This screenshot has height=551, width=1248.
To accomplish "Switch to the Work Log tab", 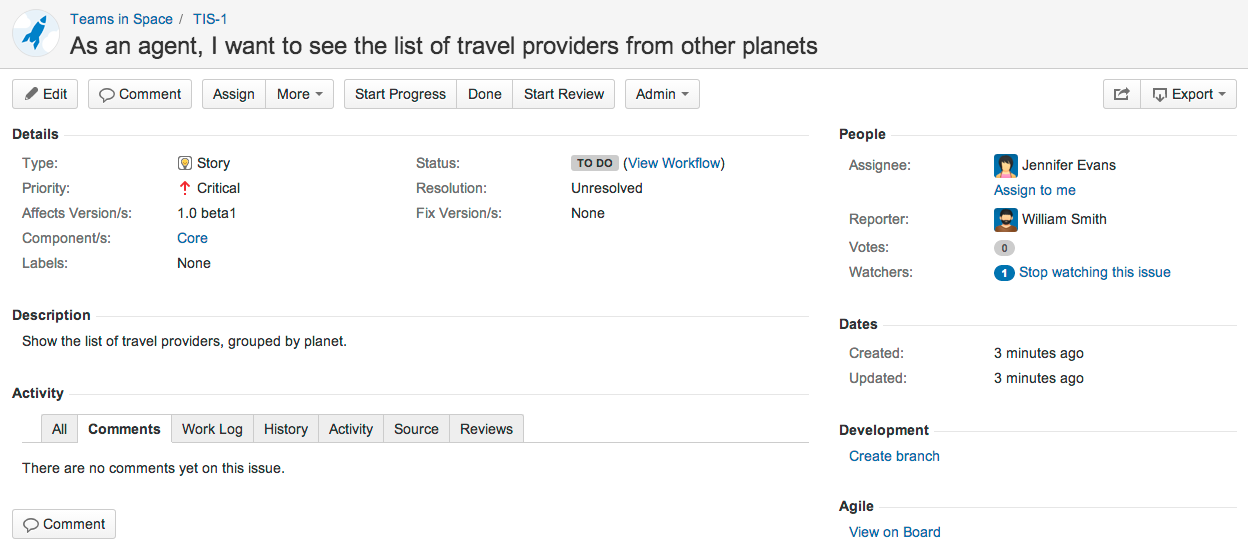I will 212,429.
